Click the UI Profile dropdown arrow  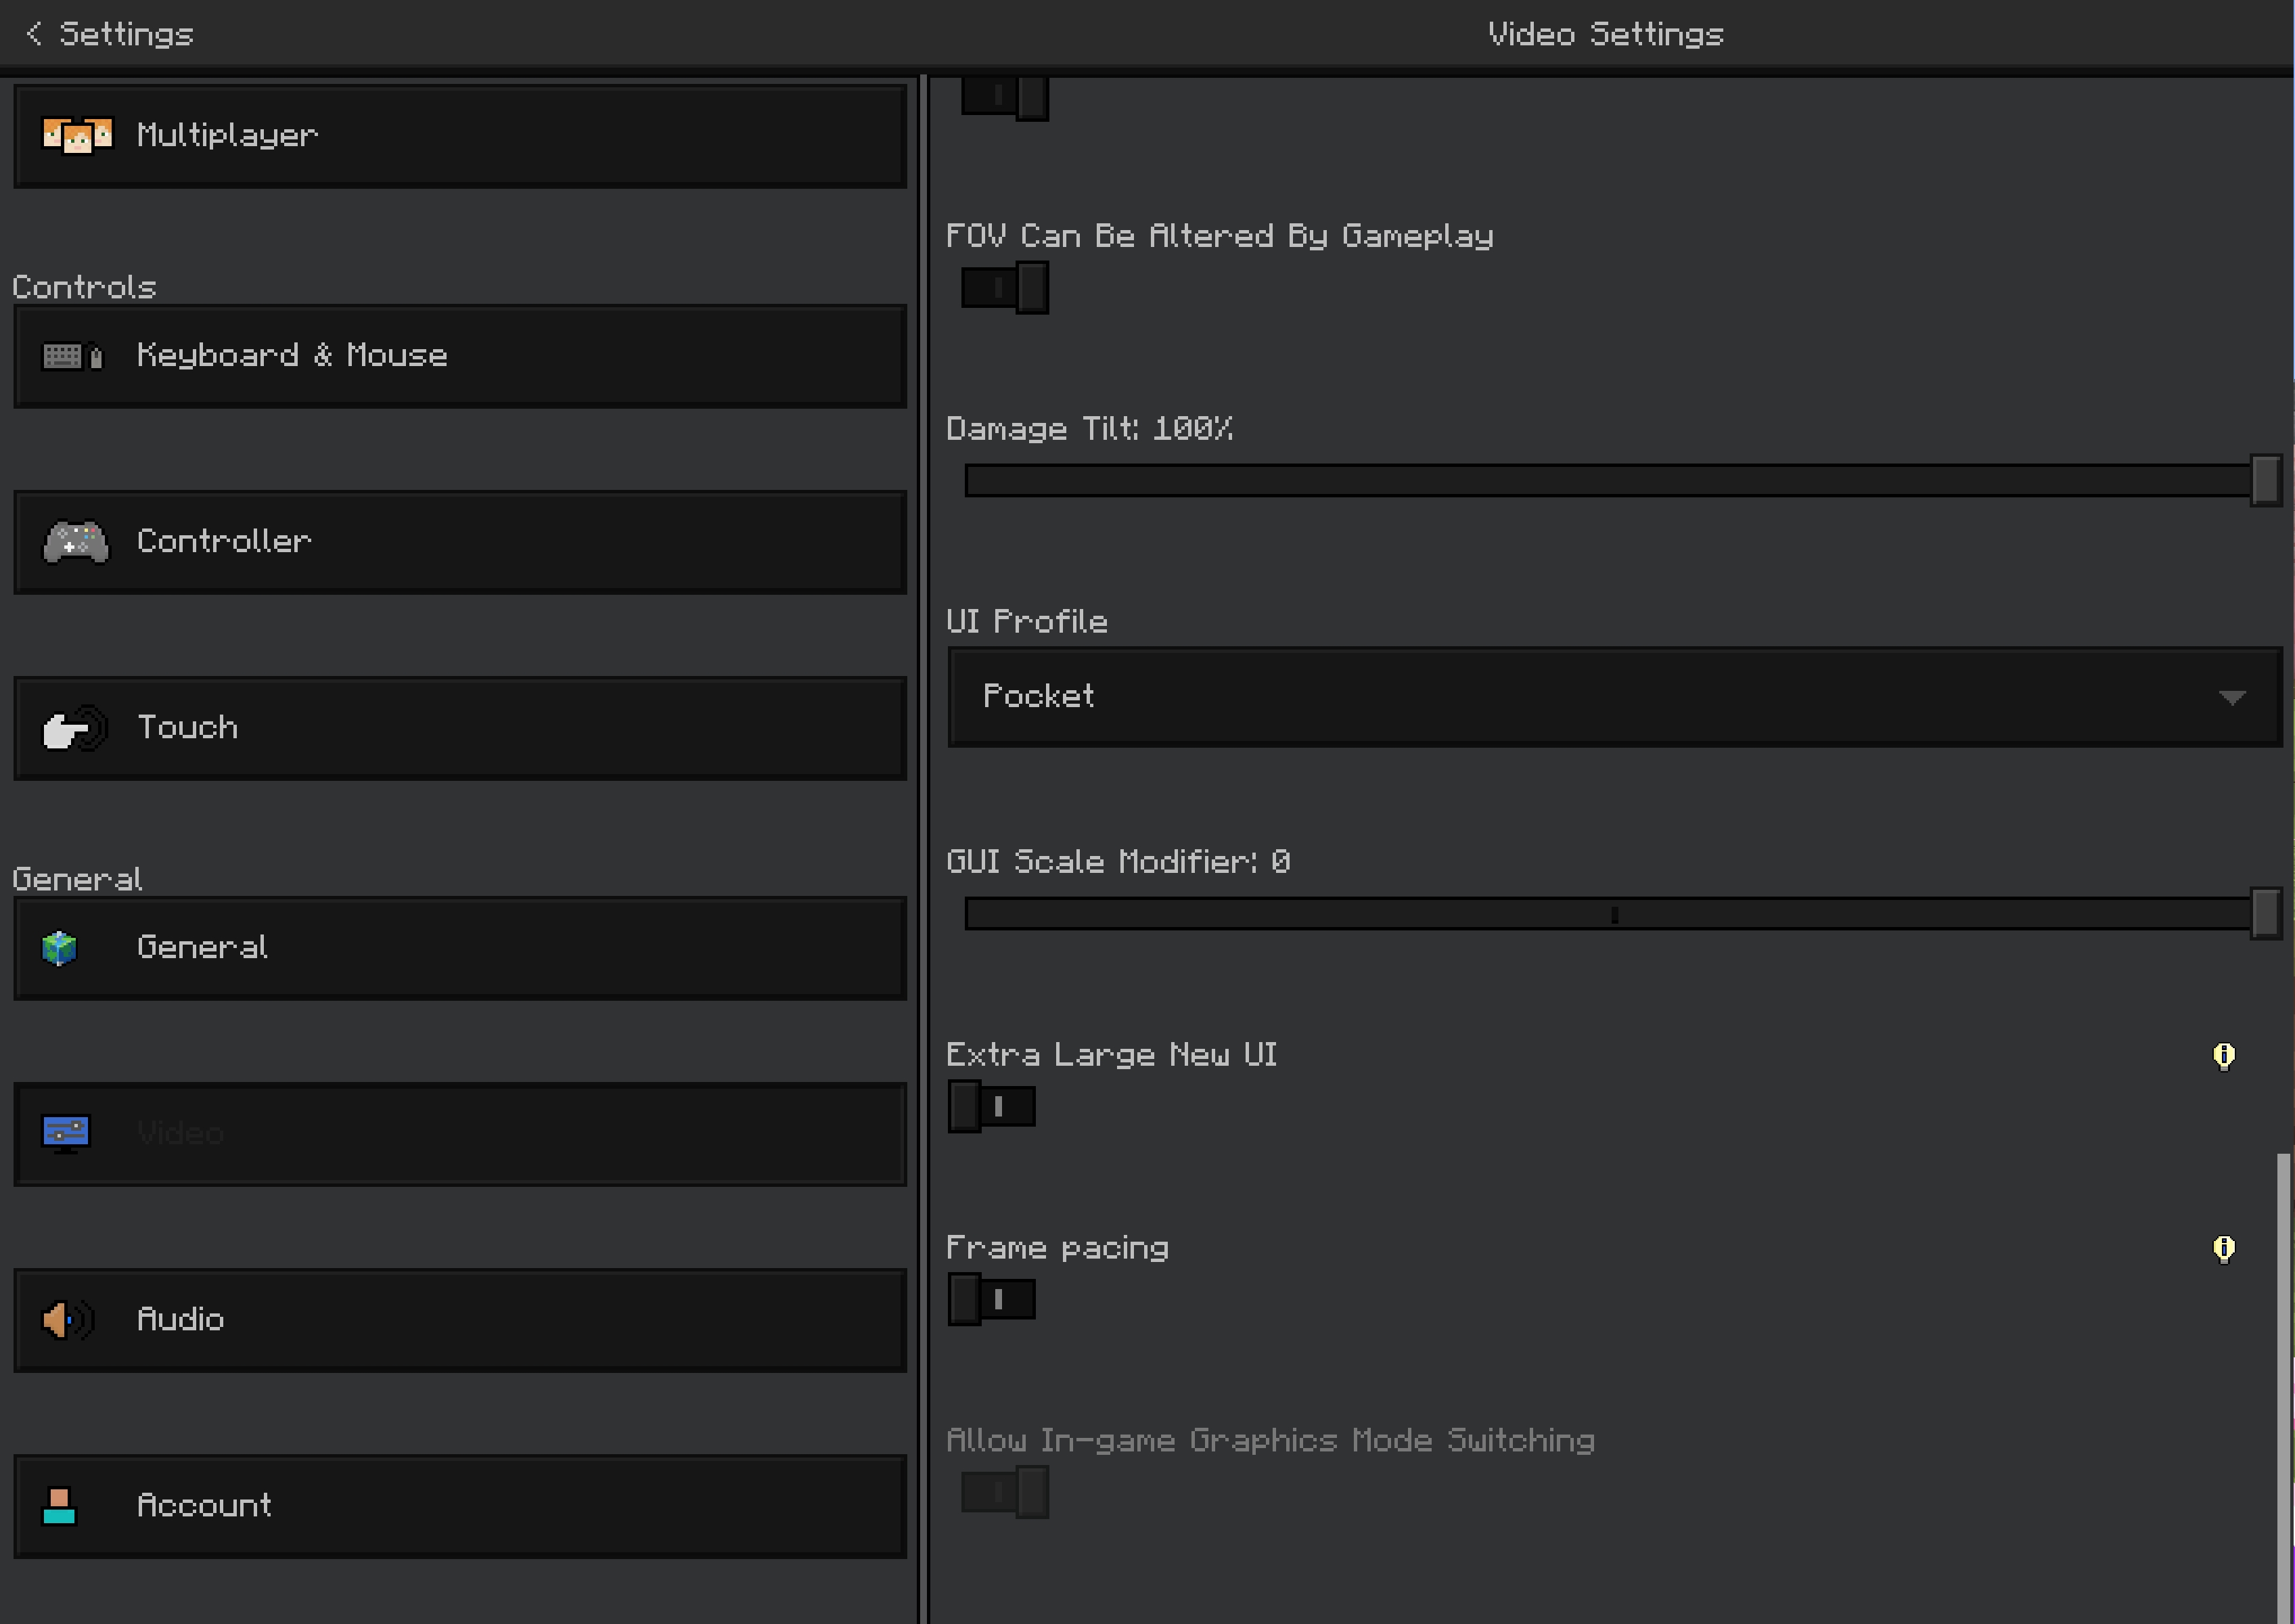2231,697
